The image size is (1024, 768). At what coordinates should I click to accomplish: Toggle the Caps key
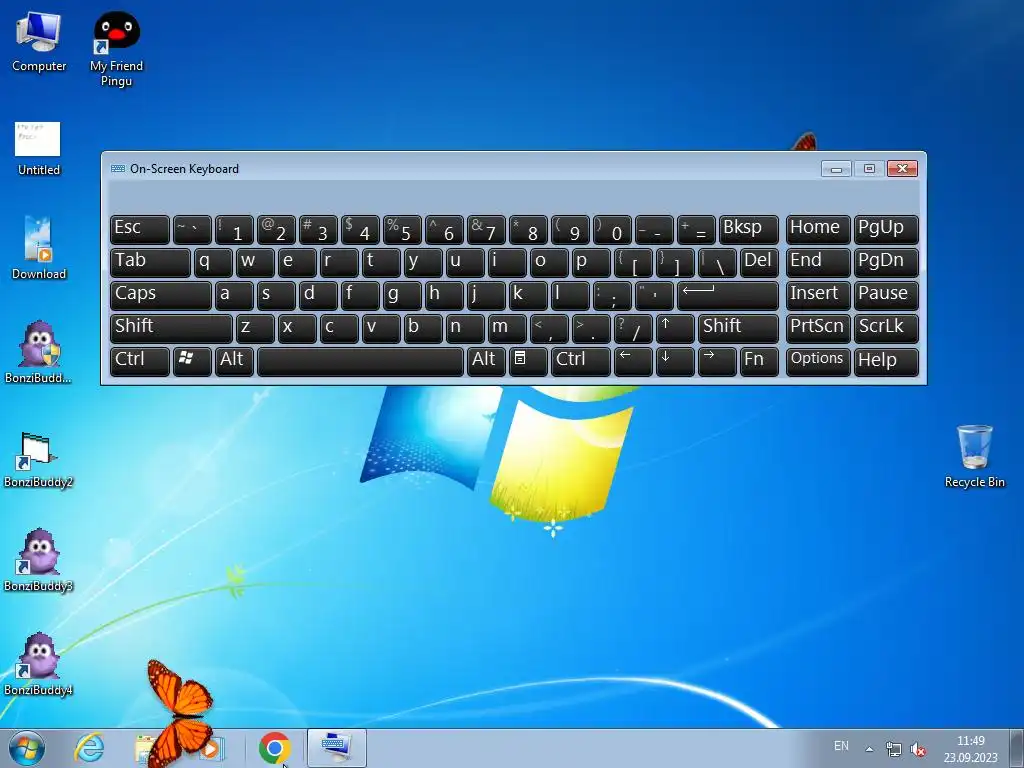(x=161, y=296)
